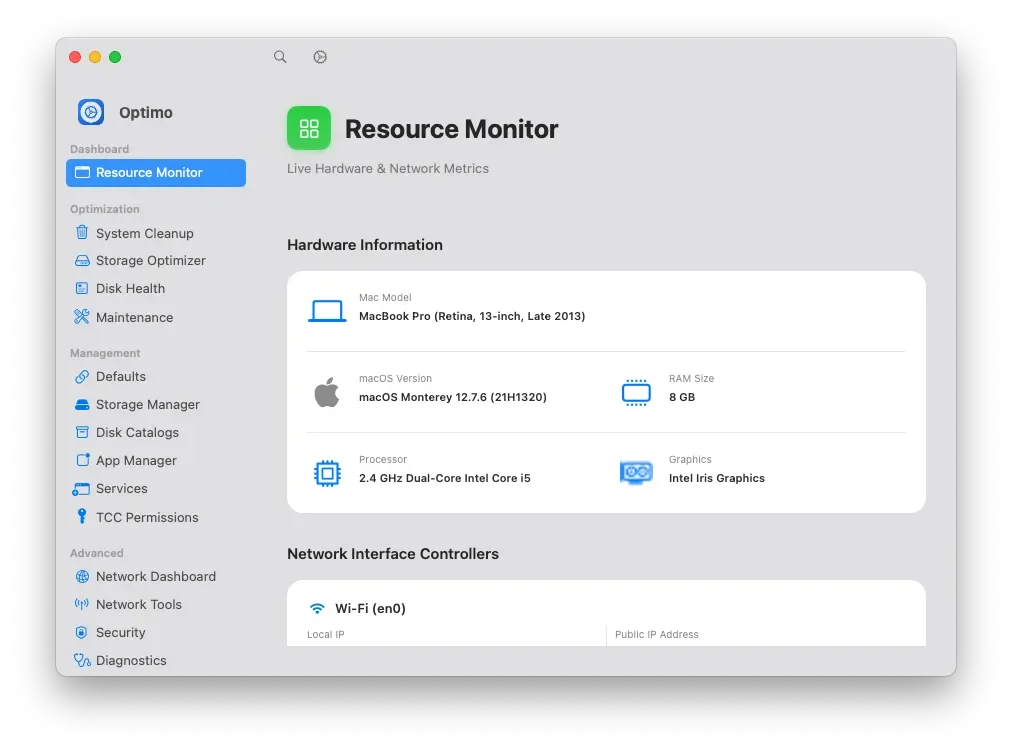The height and width of the screenshot is (750, 1012).
Task: Click the macOS Monterey 12.7.6 (21H1320) value
Action: pos(452,397)
